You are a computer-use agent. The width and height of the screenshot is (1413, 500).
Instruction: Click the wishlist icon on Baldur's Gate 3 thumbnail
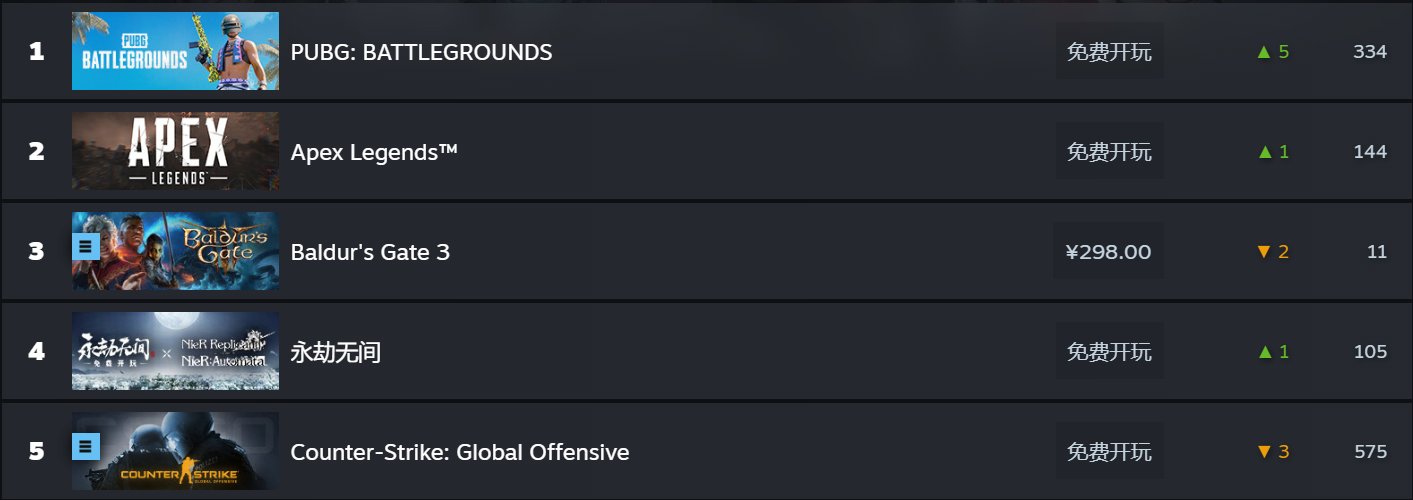(86, 245)
